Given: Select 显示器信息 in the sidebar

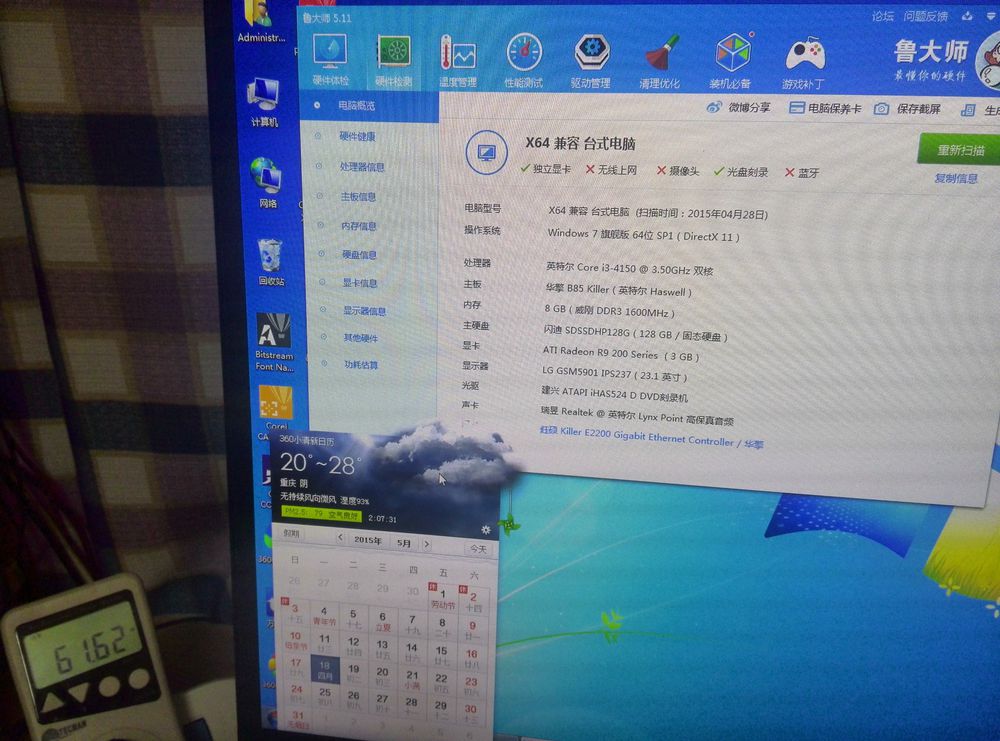Looking at the screenshot, I should point(364,311).
